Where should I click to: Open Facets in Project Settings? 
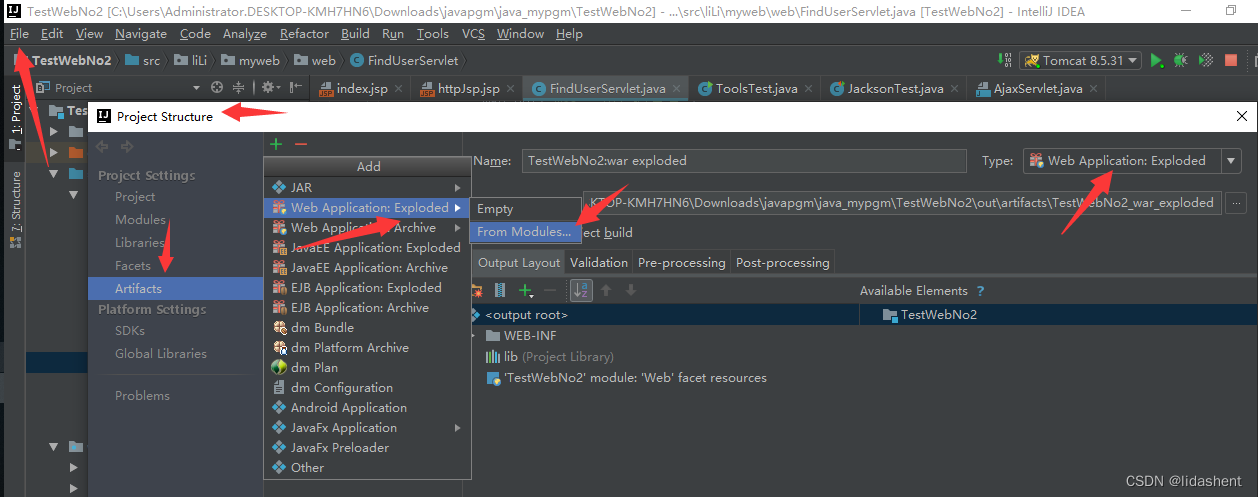[133, 265]
